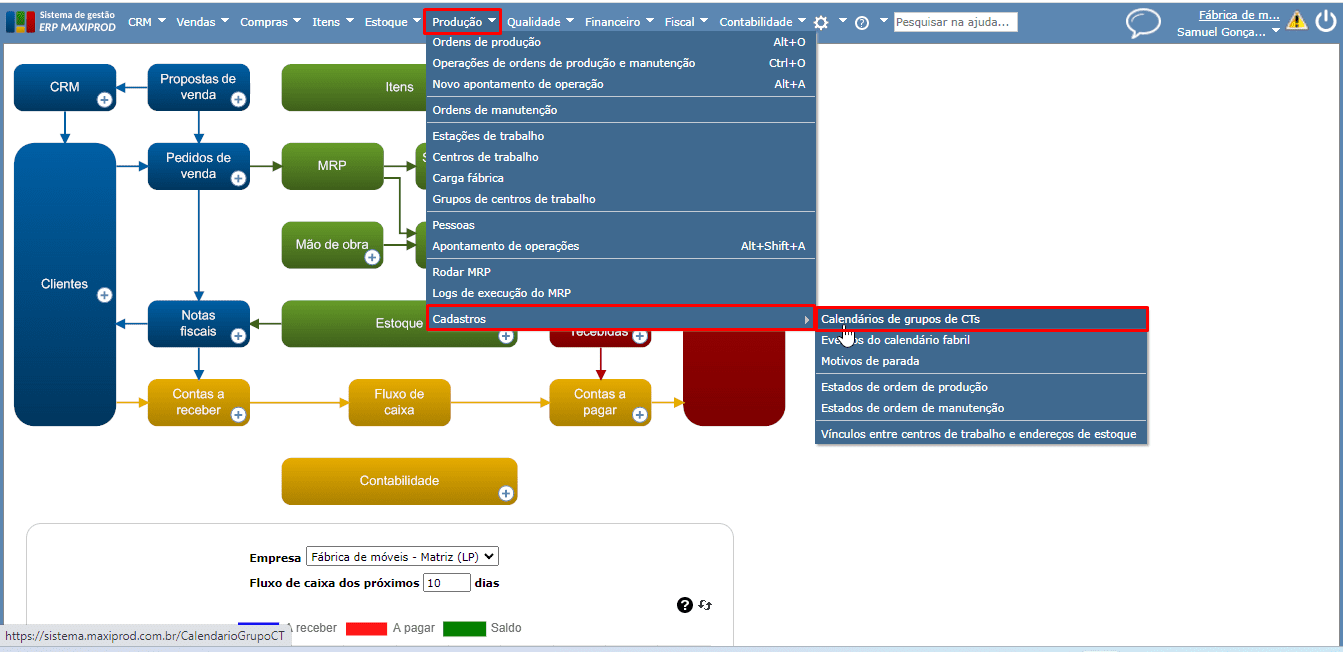
Task: Select Ordens de produção menu item
Action: click(x=621, y=42)
